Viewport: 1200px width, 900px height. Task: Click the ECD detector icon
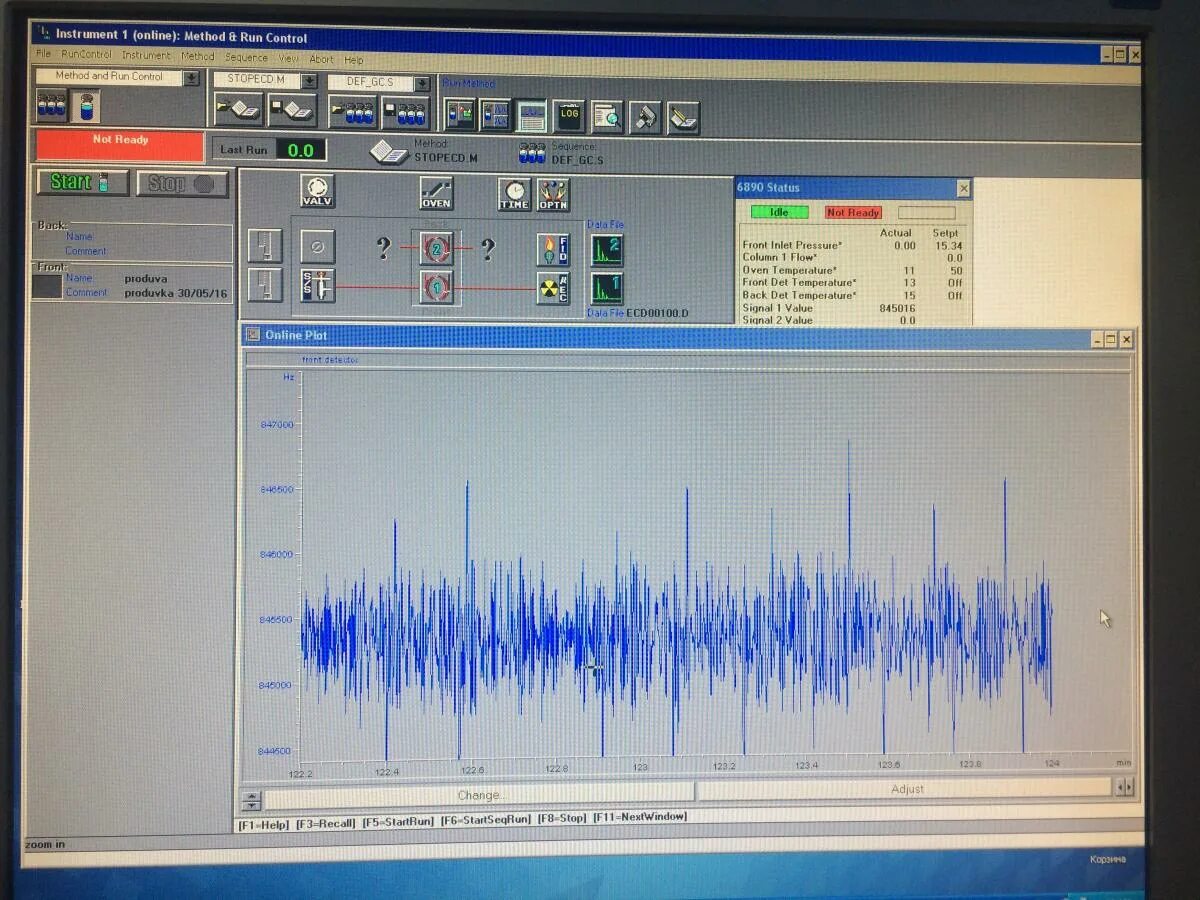(x=553, y=289)
